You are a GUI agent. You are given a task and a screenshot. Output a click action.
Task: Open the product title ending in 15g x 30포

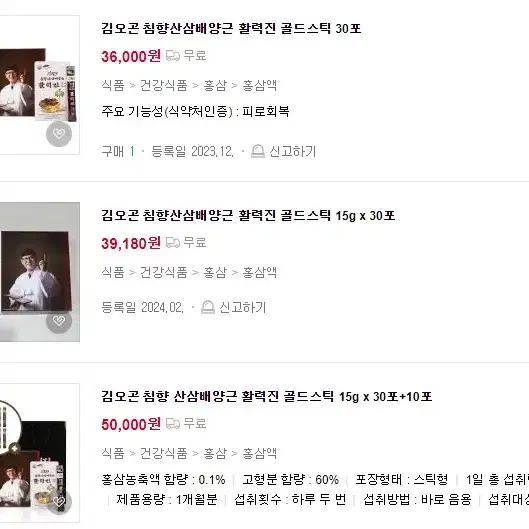tap(248, 215)
